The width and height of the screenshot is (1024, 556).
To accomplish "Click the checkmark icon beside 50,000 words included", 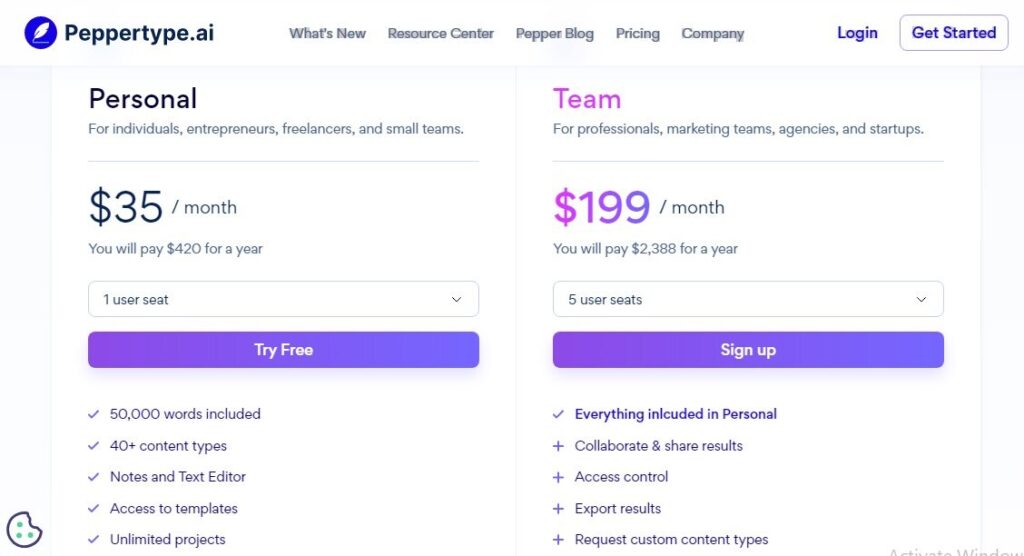I will tap(94, 414).
